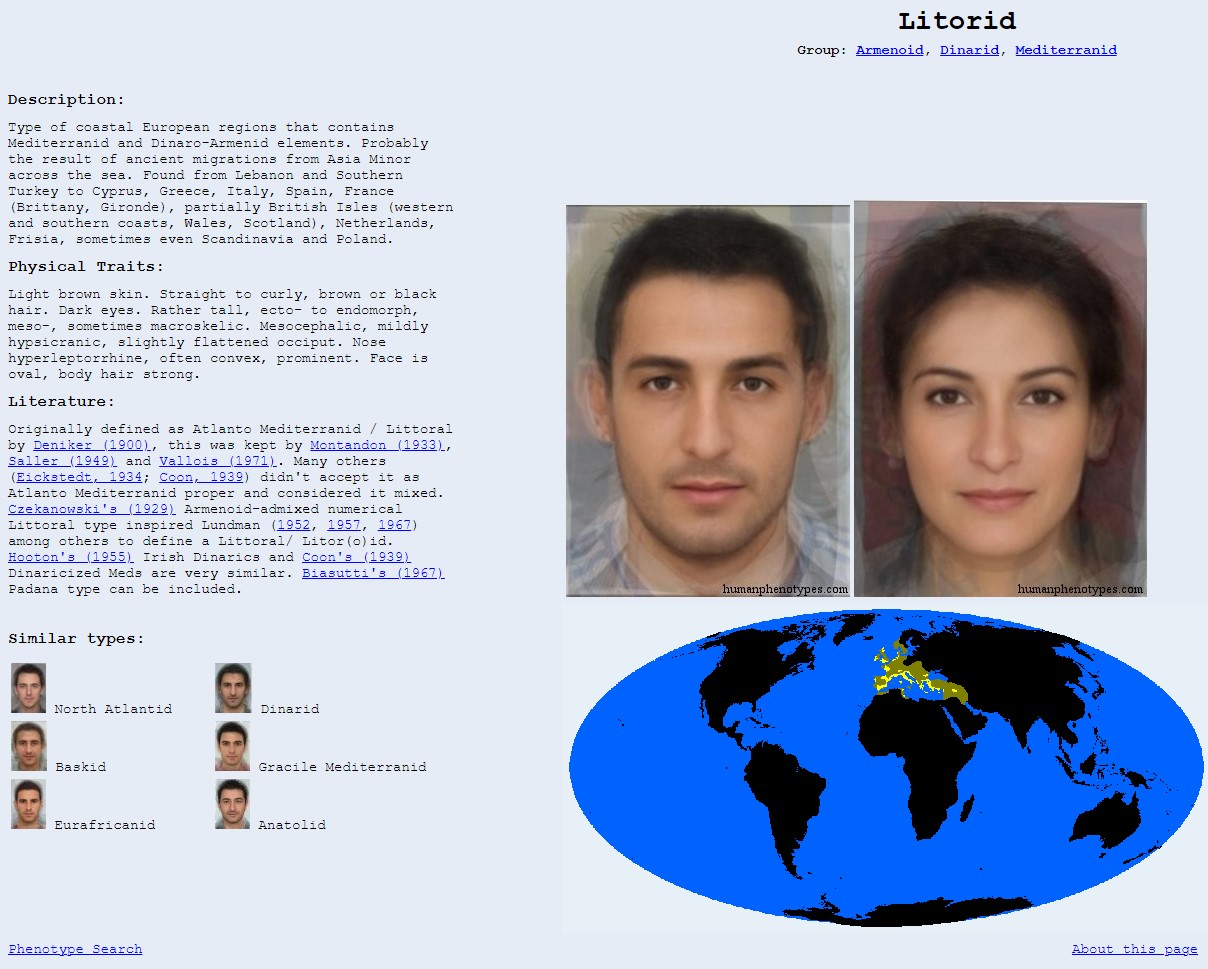Open Biasutti's (1967) reference
Viewport: 1208px width, 969px height.
coord(373,573)
